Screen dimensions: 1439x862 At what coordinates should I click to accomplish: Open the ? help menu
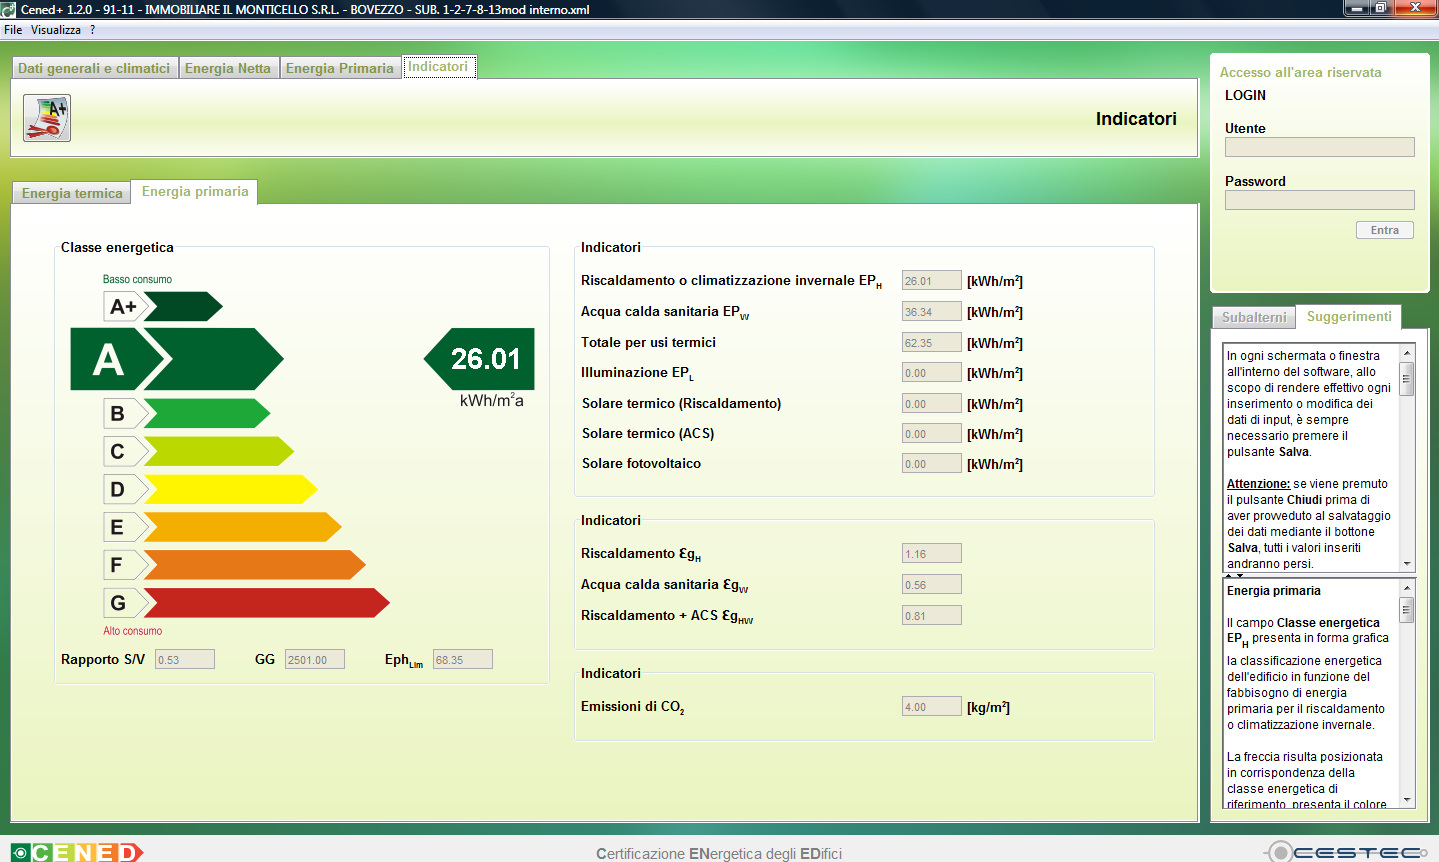coord(92,30)
